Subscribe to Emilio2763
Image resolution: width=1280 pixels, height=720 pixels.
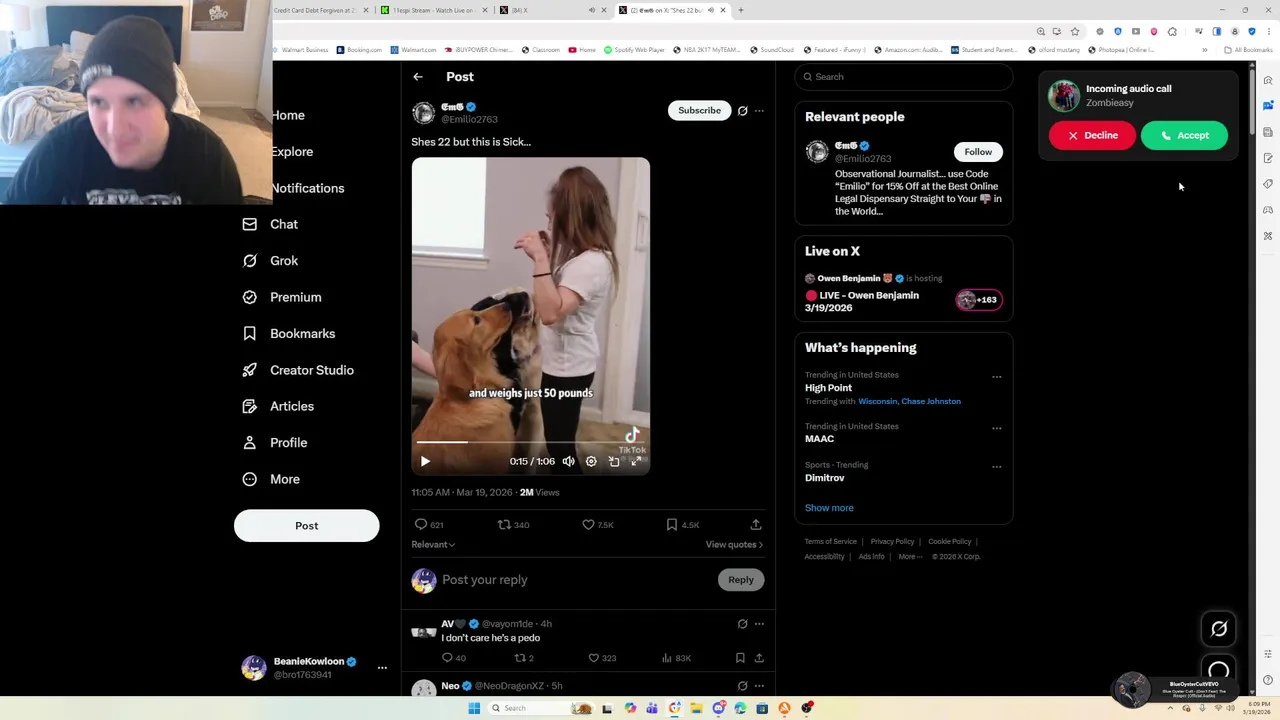pyautogui.click(x=699, y=110)
